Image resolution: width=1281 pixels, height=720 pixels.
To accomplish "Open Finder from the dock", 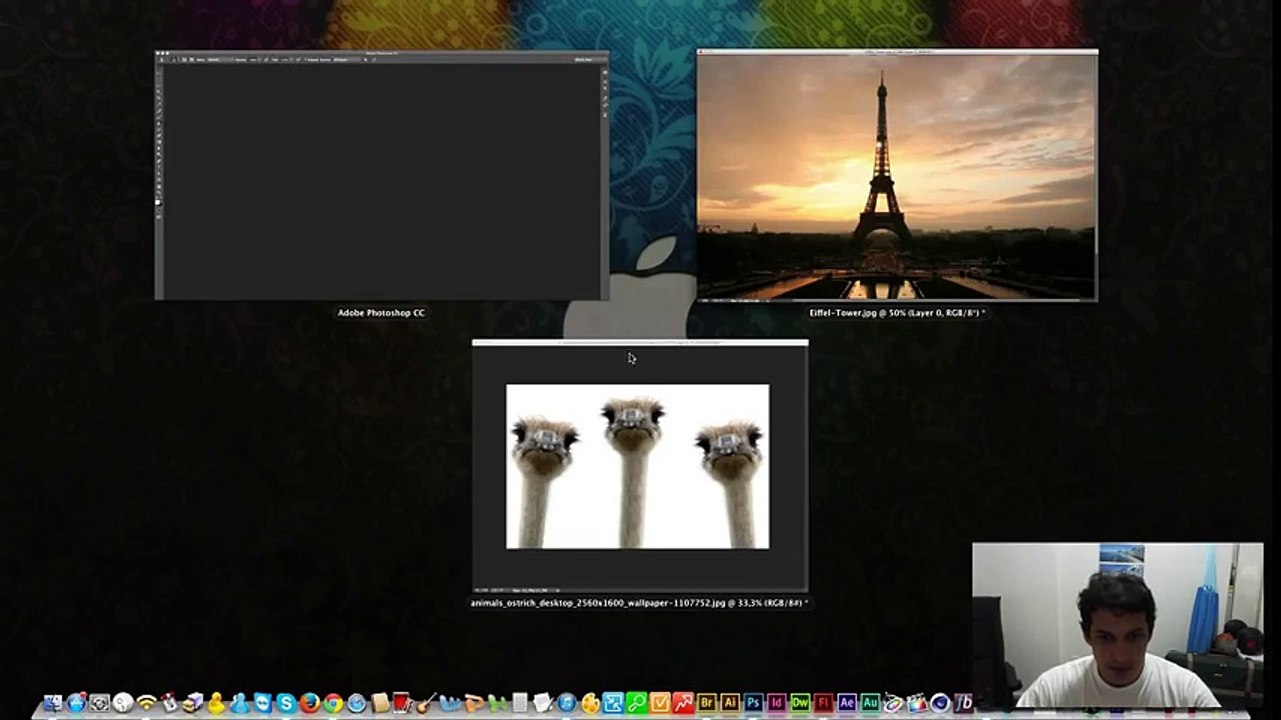I will point(53,703).
